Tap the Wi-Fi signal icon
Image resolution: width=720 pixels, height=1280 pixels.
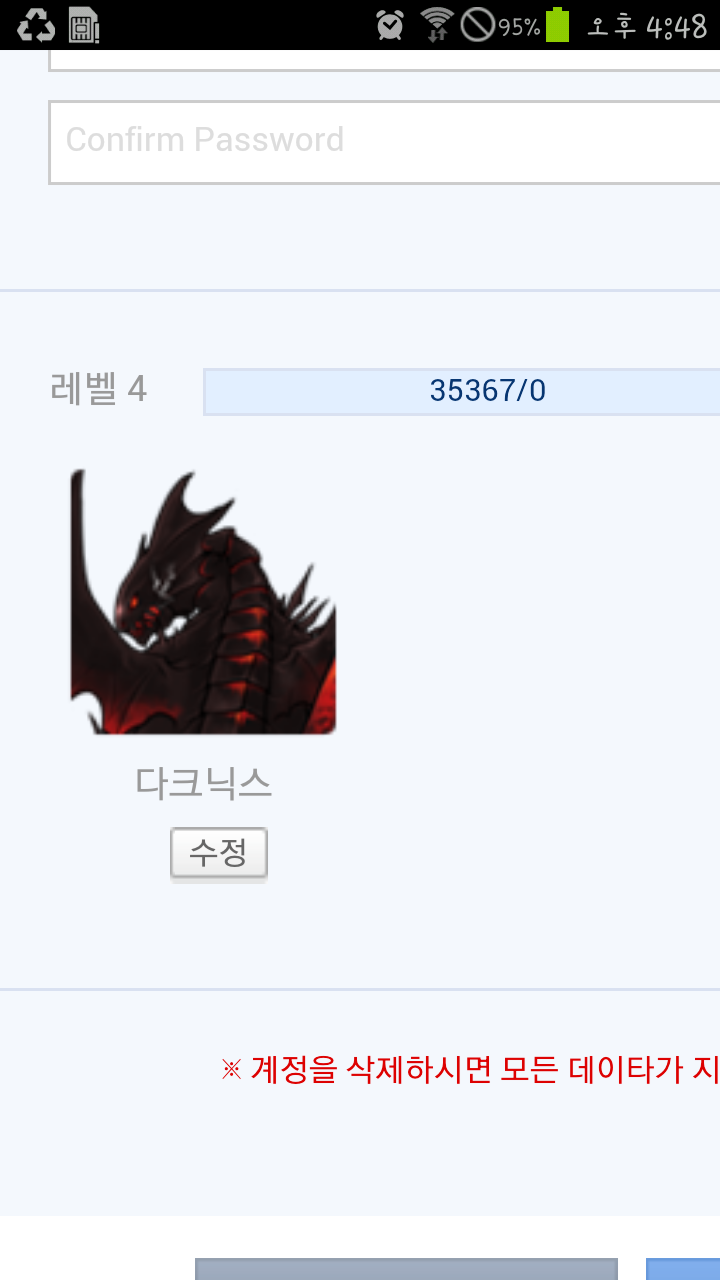click(x=437, y=25)
